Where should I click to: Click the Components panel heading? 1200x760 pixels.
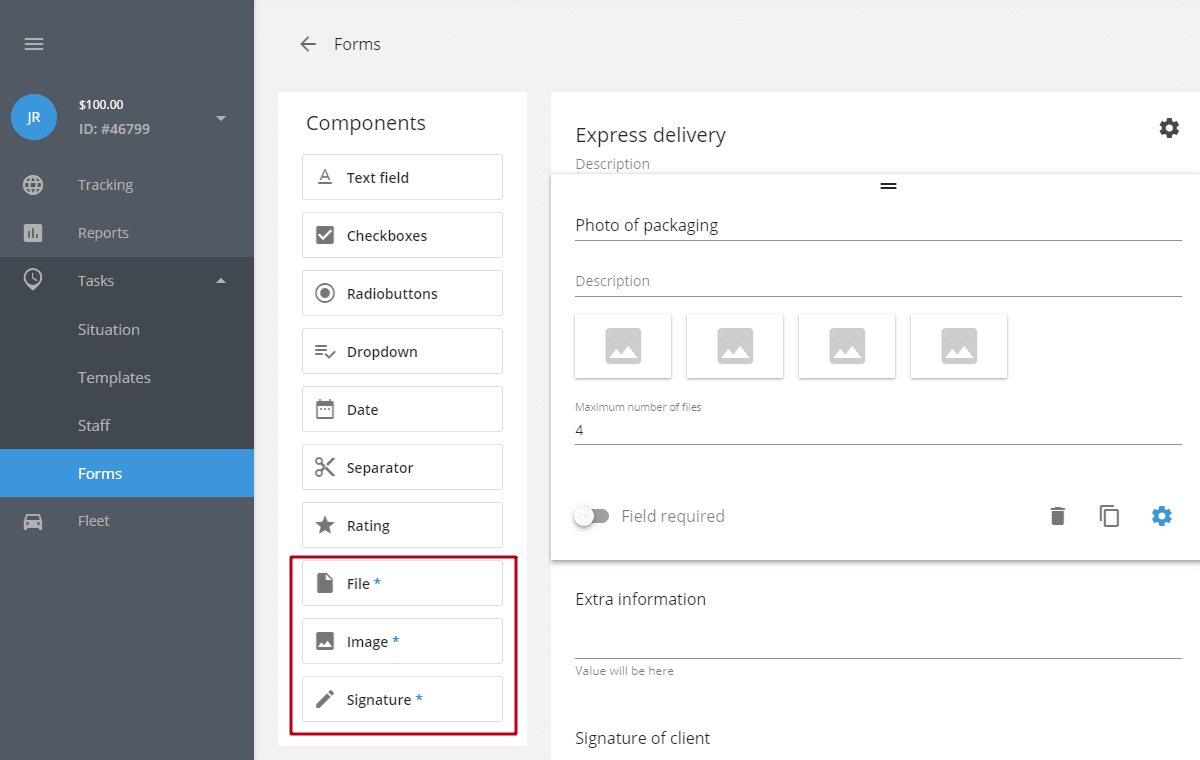pos(366,123)
